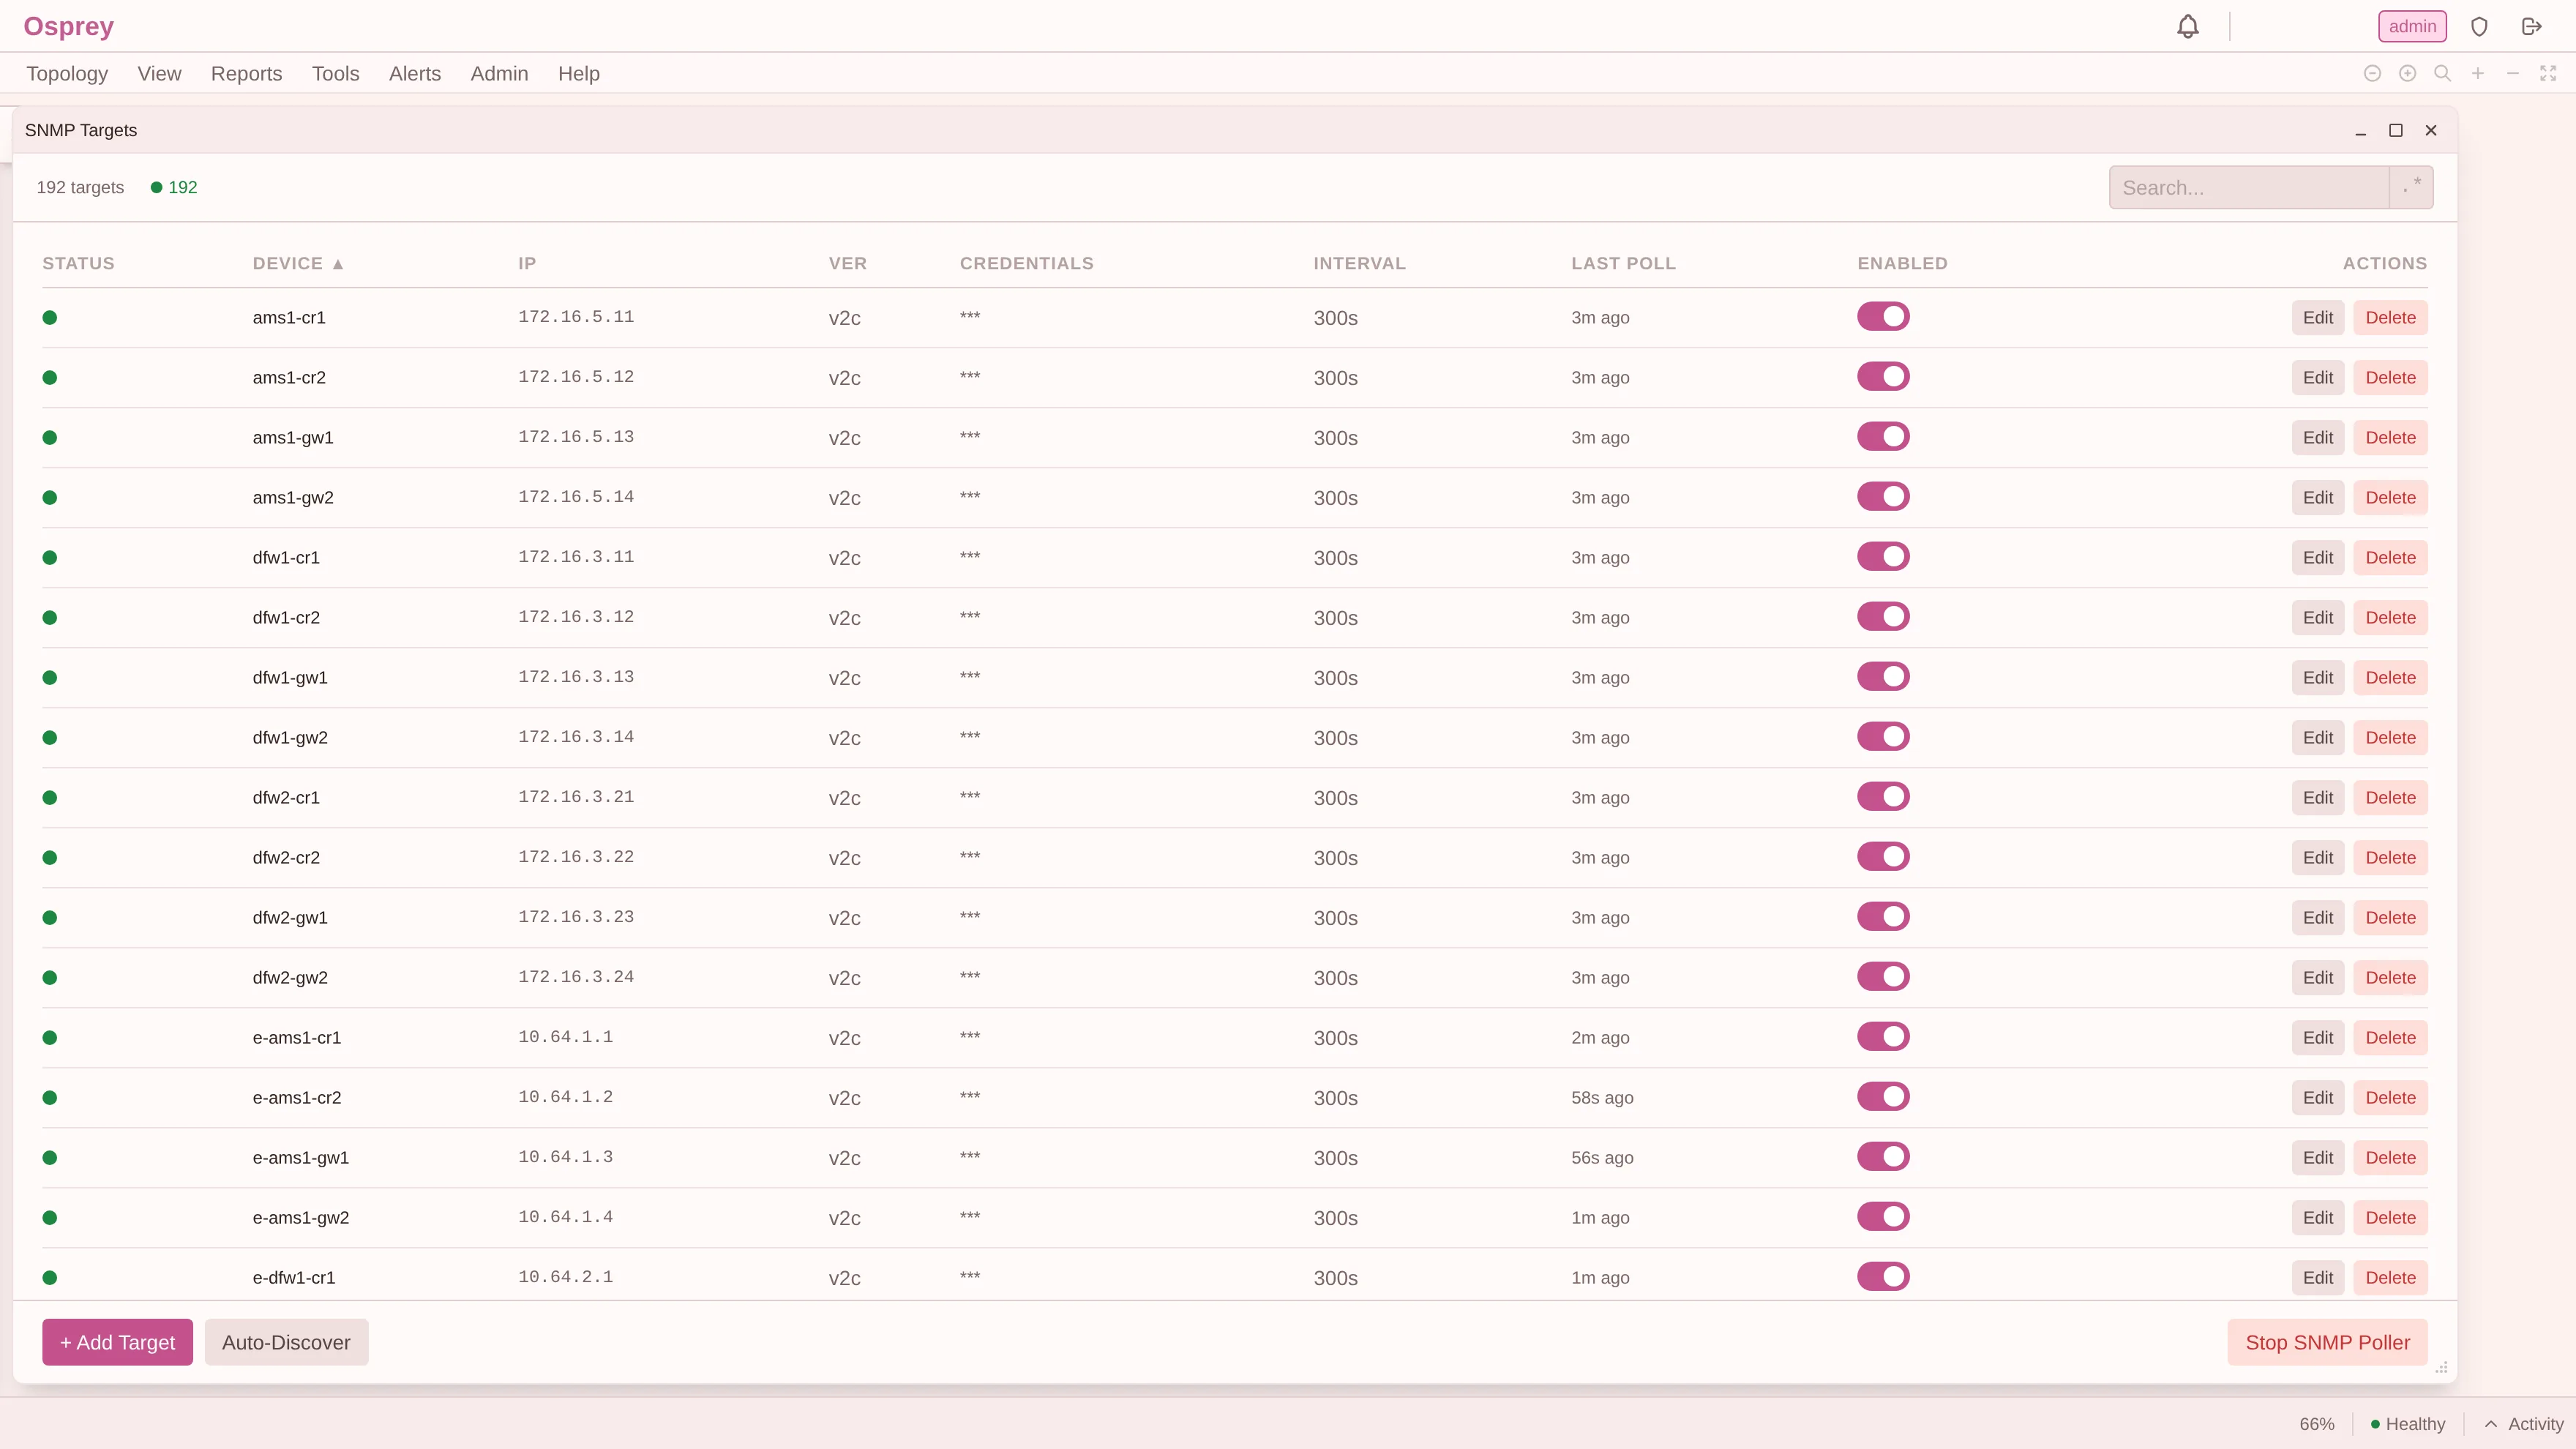The height and width of the screenshot is (1449, 2576).
Task: Toggle regex mode in the search box
Action: pyautogui.click(x=2411, y=187)
